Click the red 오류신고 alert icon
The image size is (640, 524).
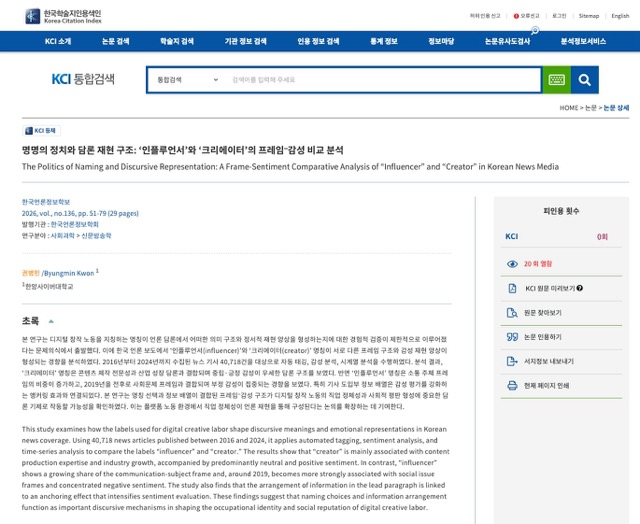pyautogui.click(x=516, y=16)
